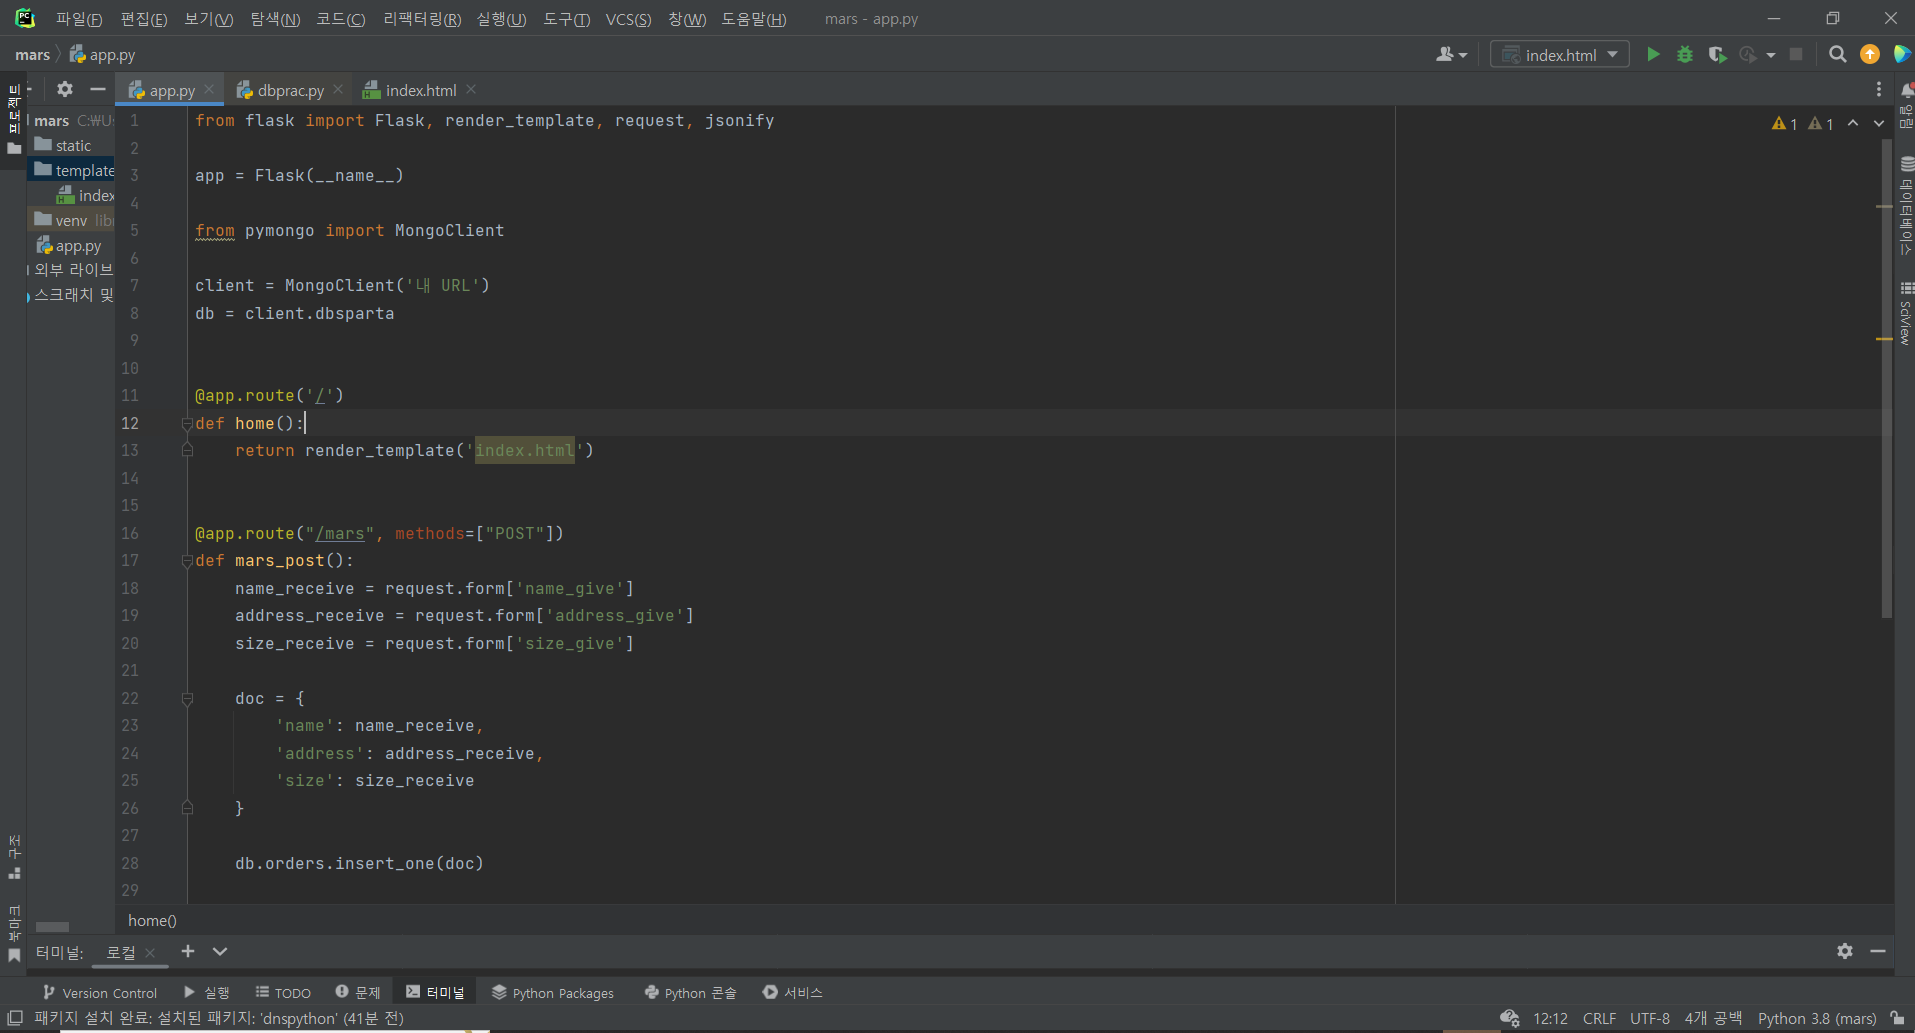Change the UTF-8 file encoding

(1650, 1018)
